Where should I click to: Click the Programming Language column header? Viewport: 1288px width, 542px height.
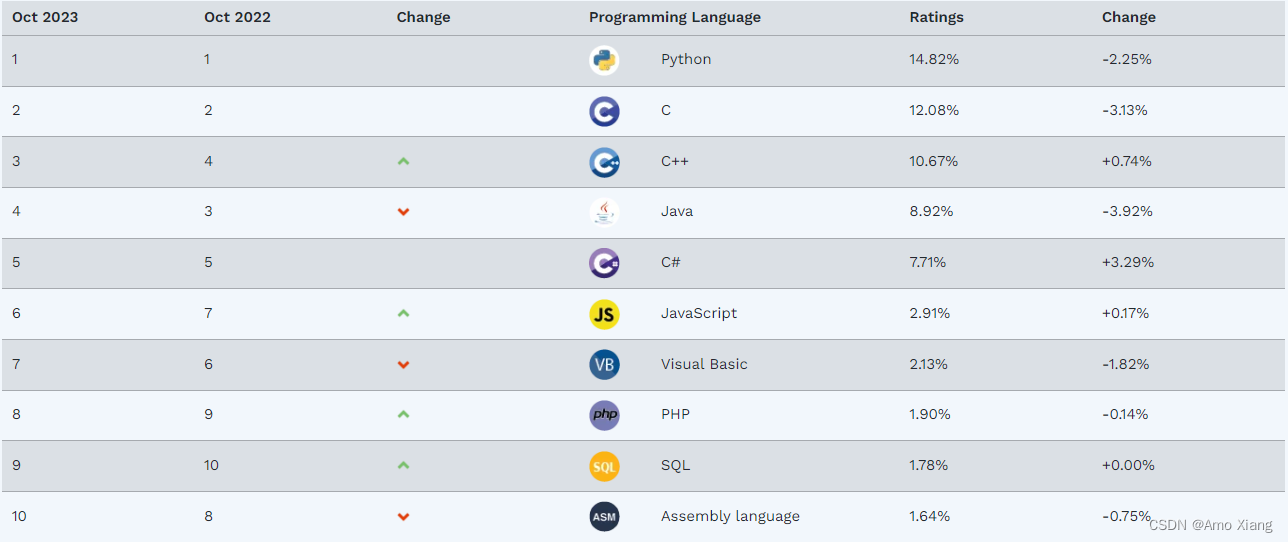click(x=674, y=17)
